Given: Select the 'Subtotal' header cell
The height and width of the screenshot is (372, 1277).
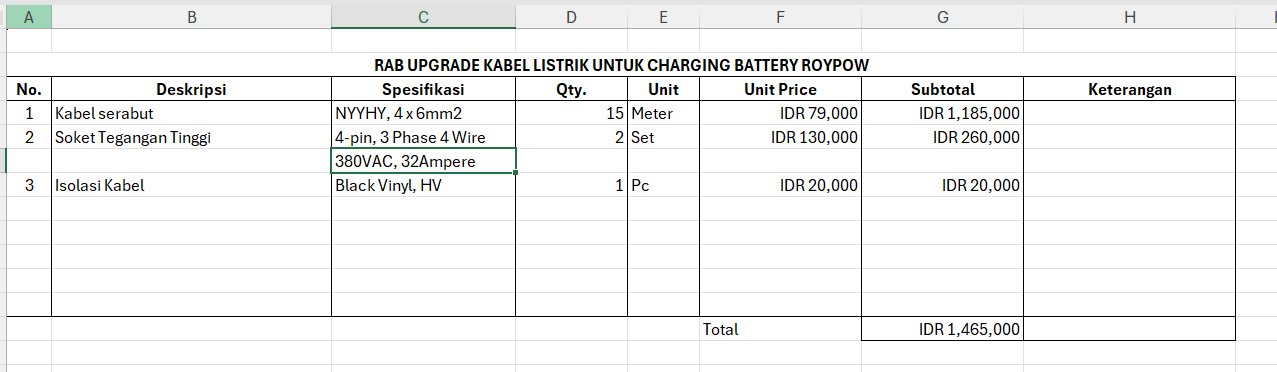Looking at the screenshot, I should pos(942,89).
